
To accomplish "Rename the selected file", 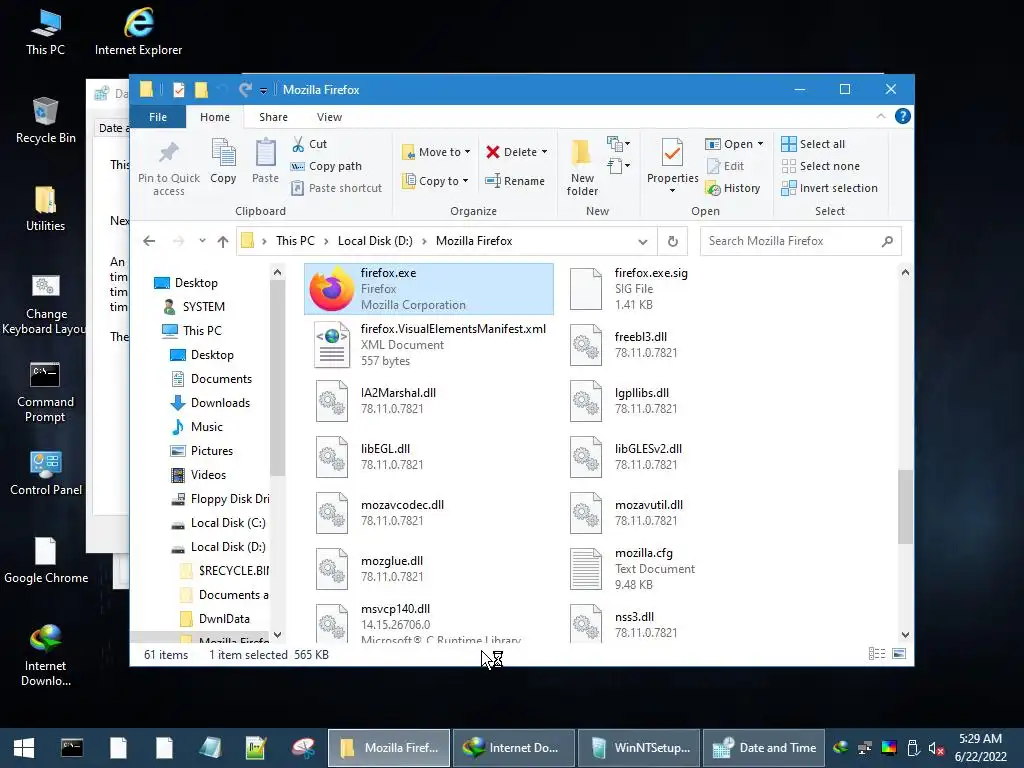I will coord(515,181).
